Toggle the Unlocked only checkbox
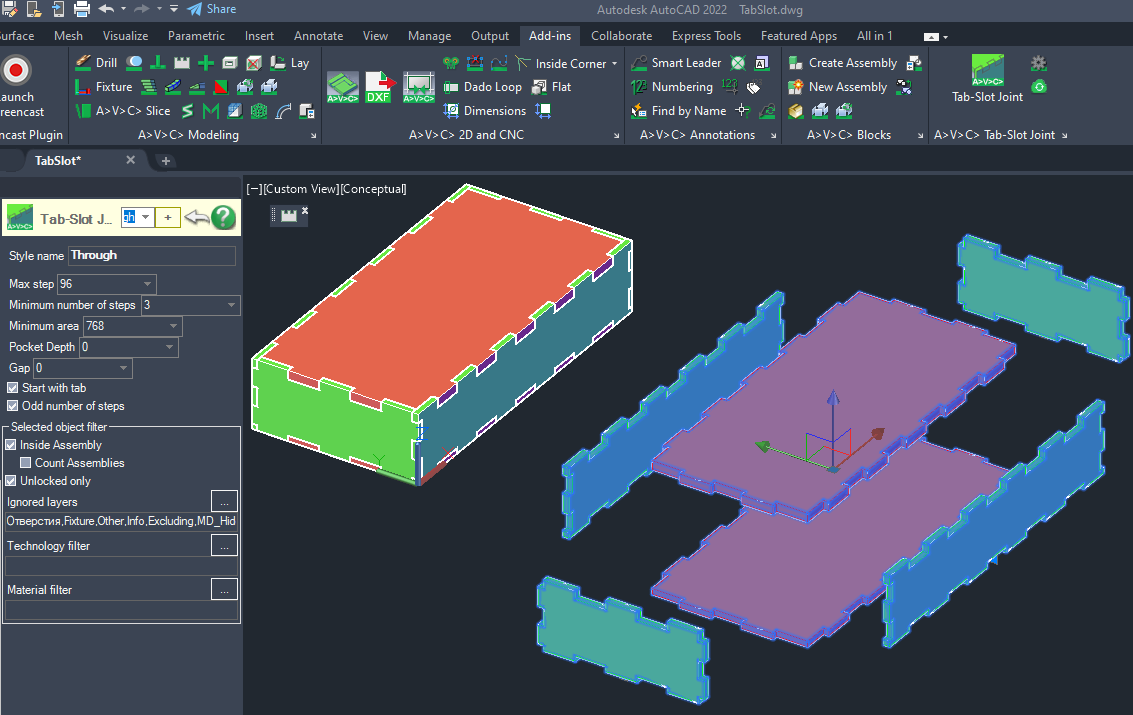 coord(11,481)
